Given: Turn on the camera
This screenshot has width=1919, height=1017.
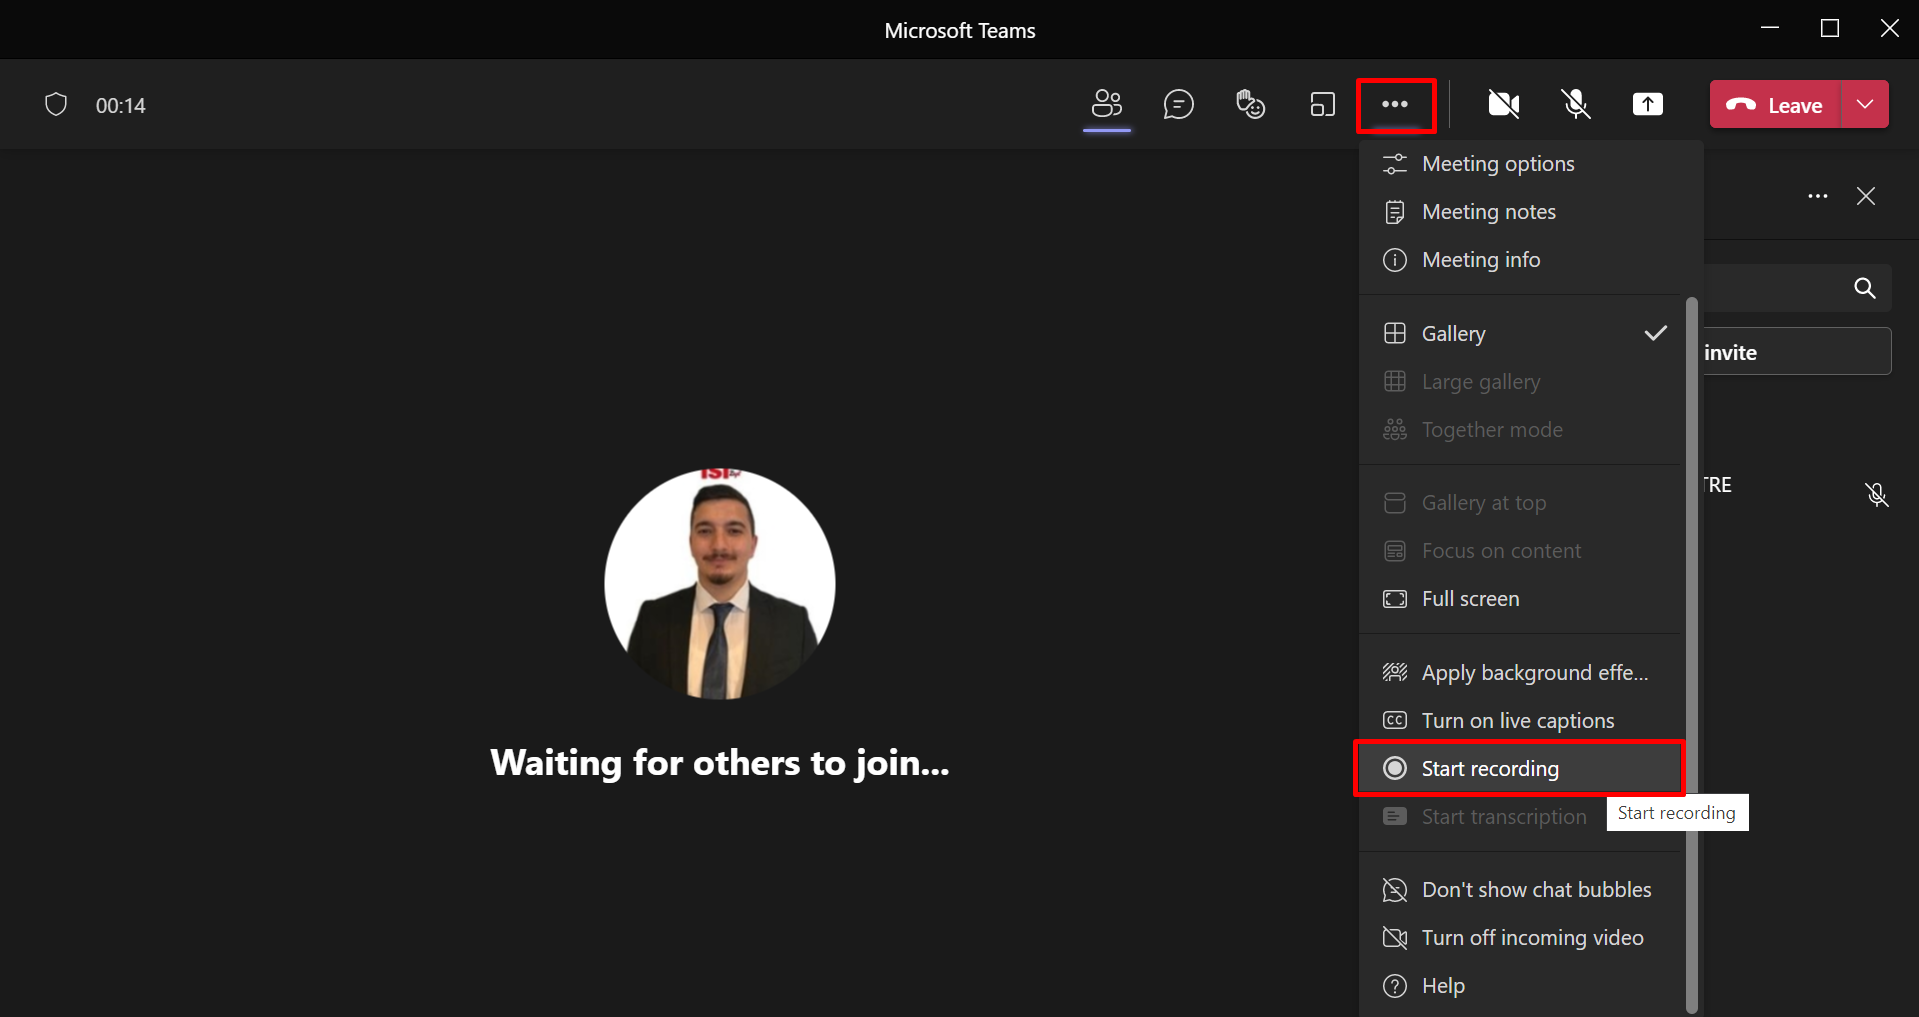Looking at the screenshot, I should [x=1503, y=104].
